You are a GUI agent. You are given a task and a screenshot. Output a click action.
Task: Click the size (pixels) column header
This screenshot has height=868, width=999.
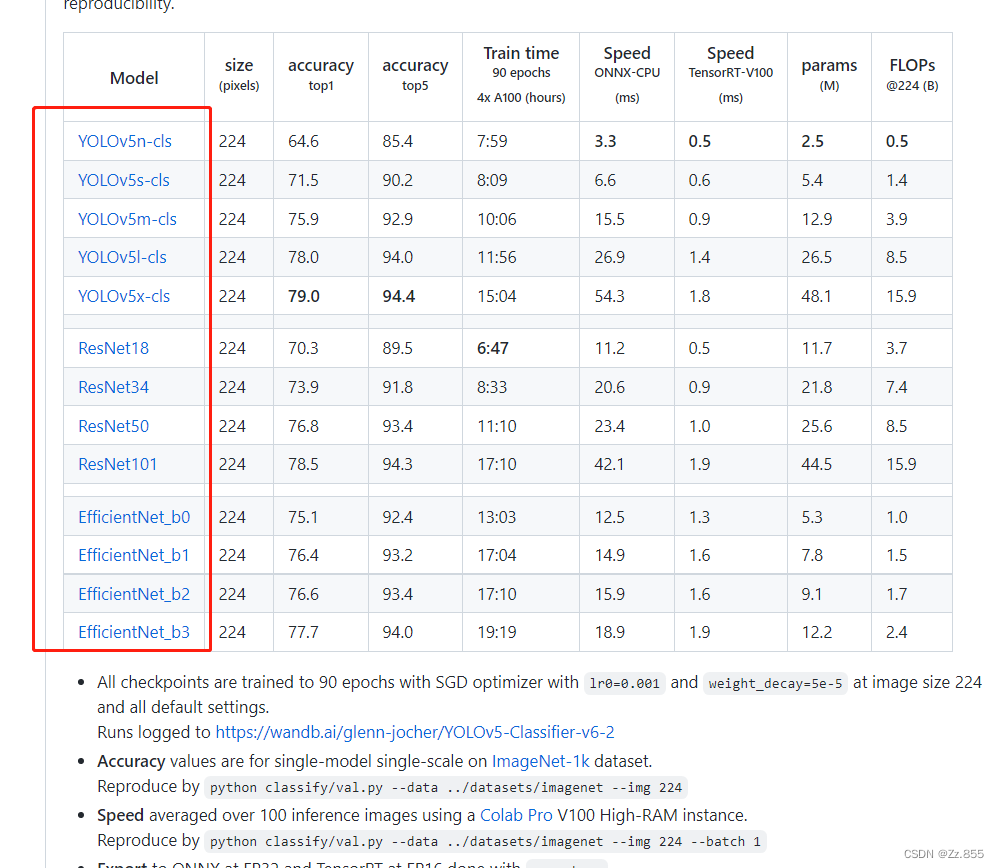pos(239,75)
